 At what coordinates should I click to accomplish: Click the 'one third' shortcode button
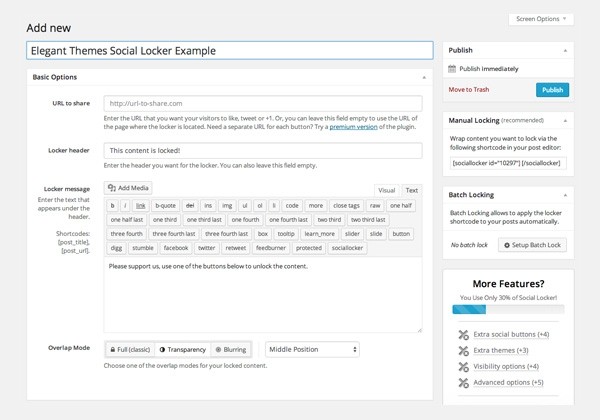coord(165,220)
